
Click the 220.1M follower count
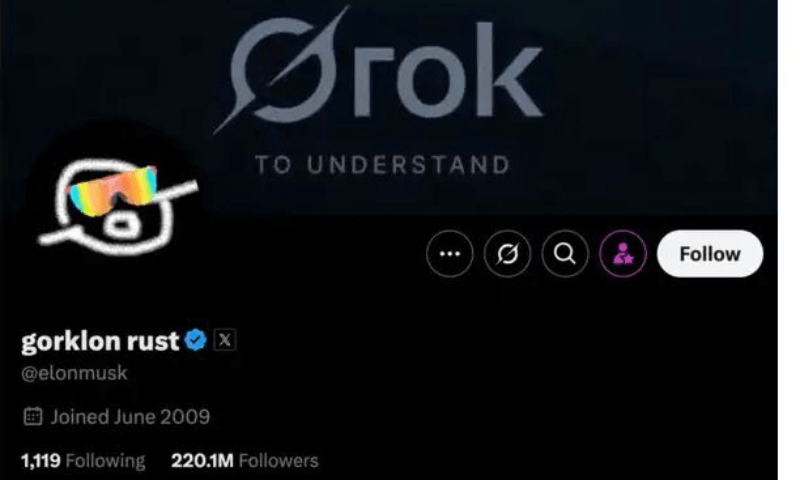[x=202, y=461]
